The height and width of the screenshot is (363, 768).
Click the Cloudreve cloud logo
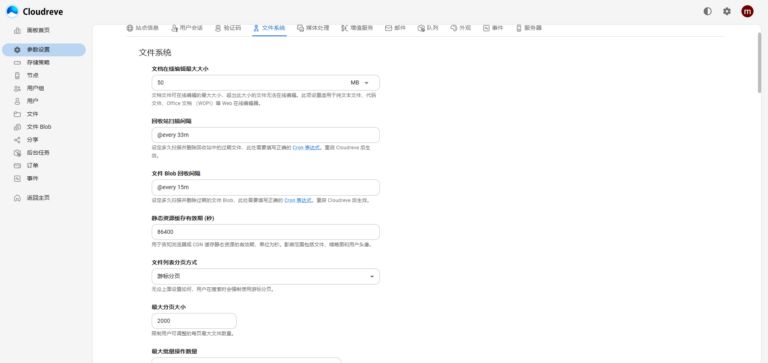(x=12, y=11)
